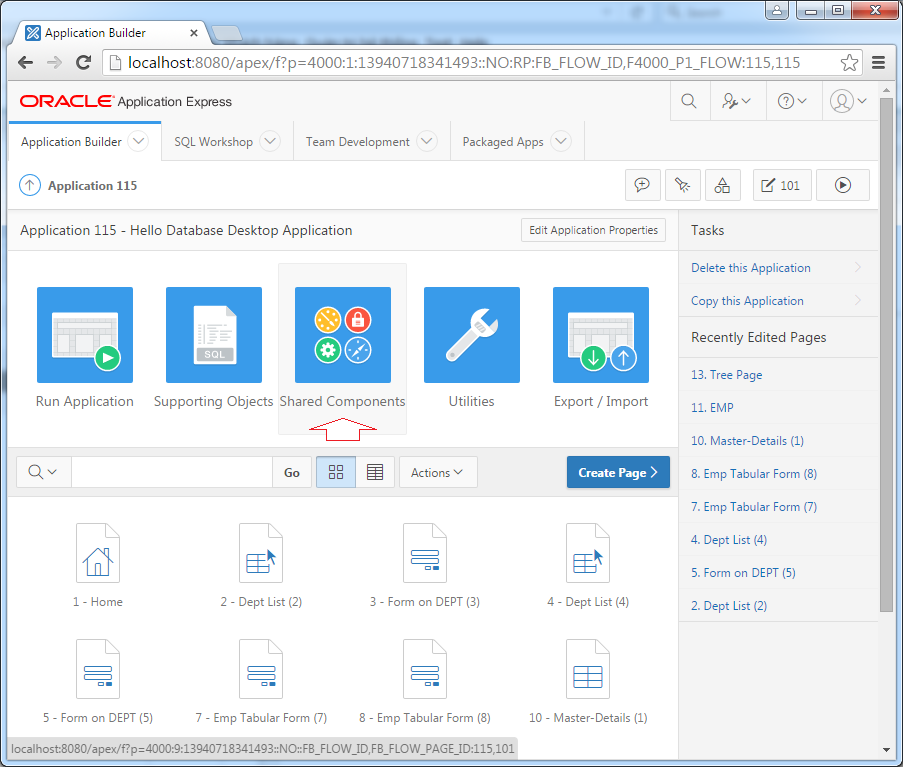Select the SQL Workshop tab
The image size is (903, 767).
(x=214, y=142)
